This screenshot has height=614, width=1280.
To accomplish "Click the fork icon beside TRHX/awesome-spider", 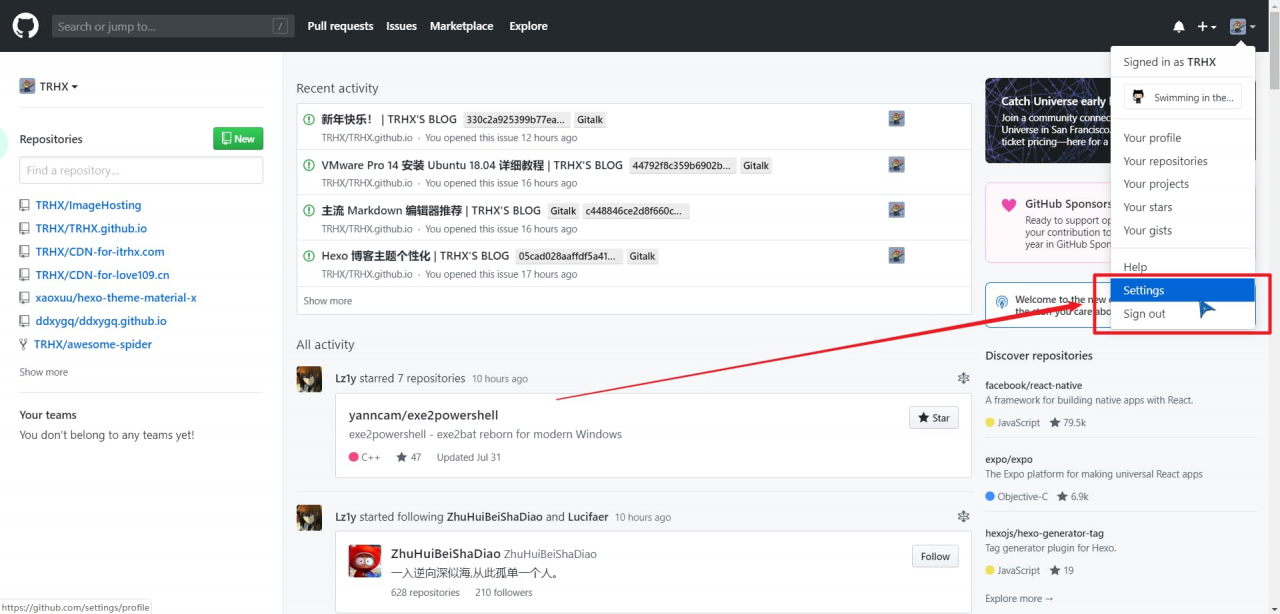I will [24, 344].
